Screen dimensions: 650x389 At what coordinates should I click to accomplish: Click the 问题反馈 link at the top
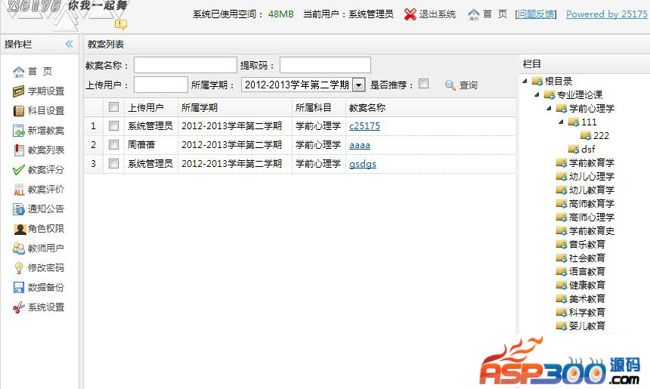(536, 14)
